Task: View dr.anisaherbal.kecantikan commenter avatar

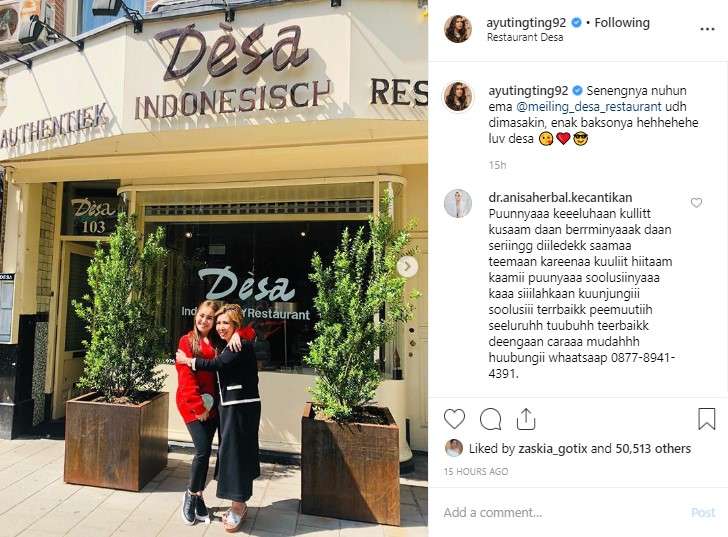Action: tap(458, 203)
